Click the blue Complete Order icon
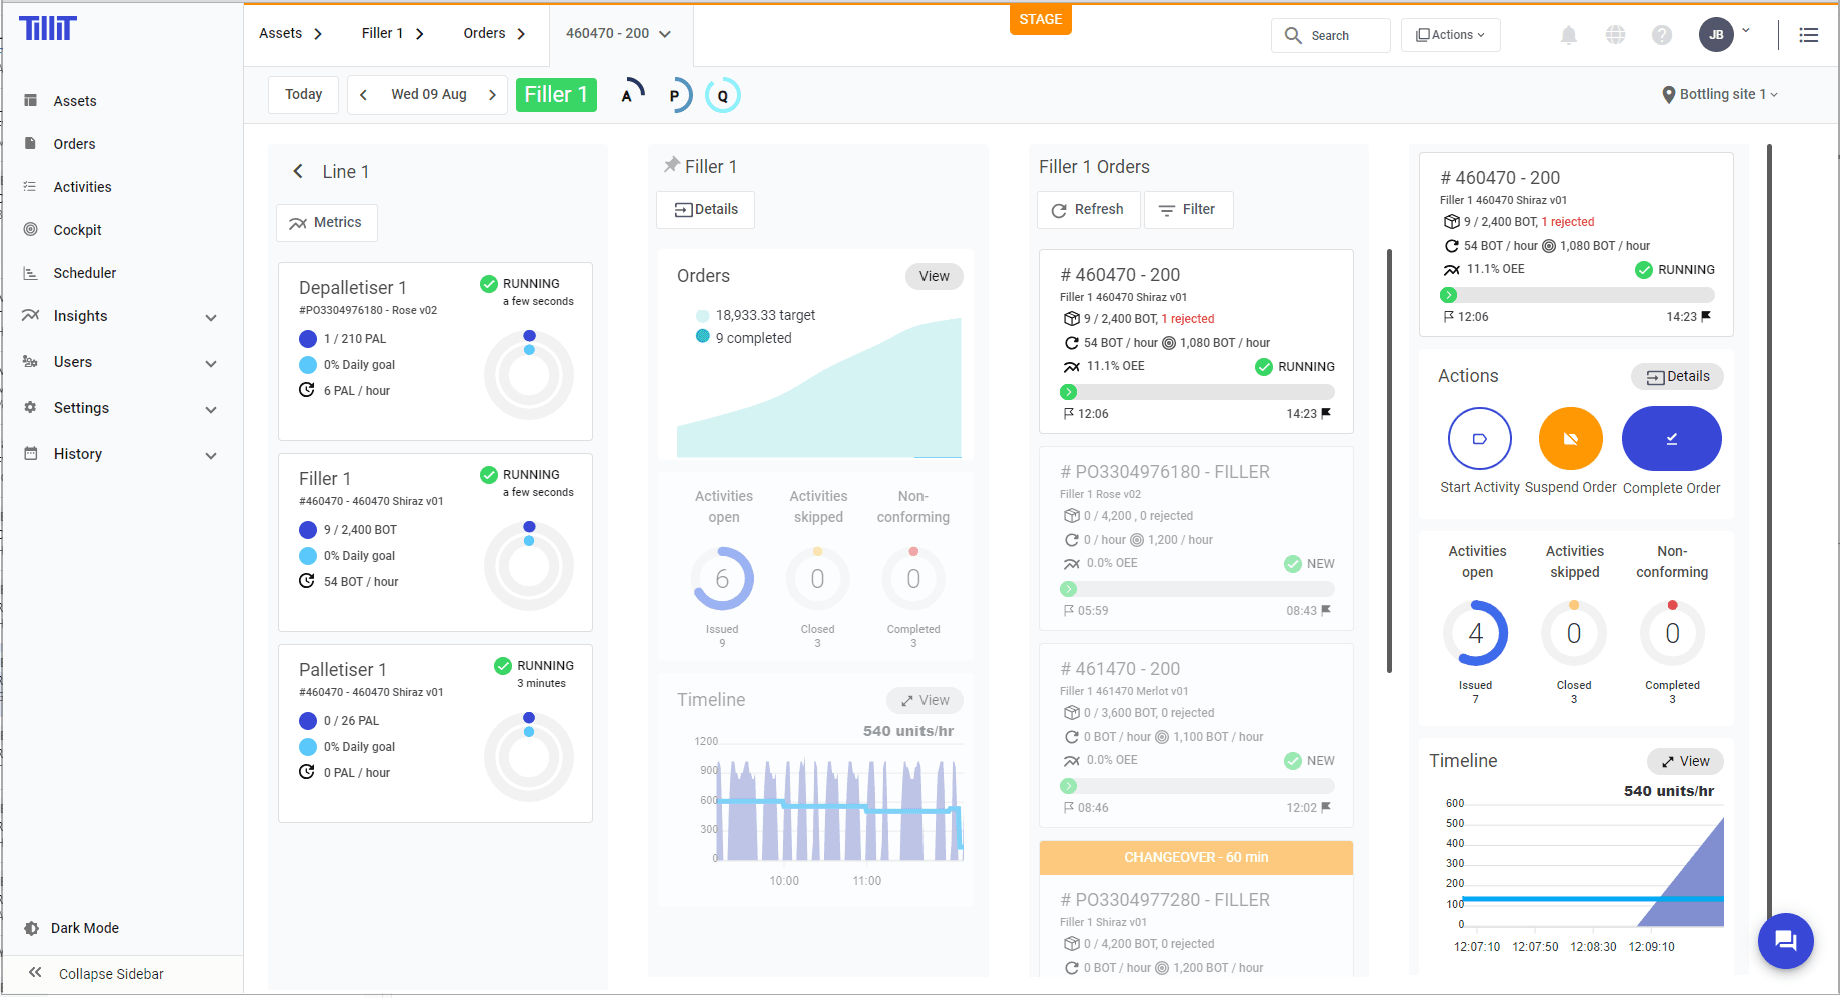Image resolution: width=1840 pixels, height=998 pixels. (1671, 438)
